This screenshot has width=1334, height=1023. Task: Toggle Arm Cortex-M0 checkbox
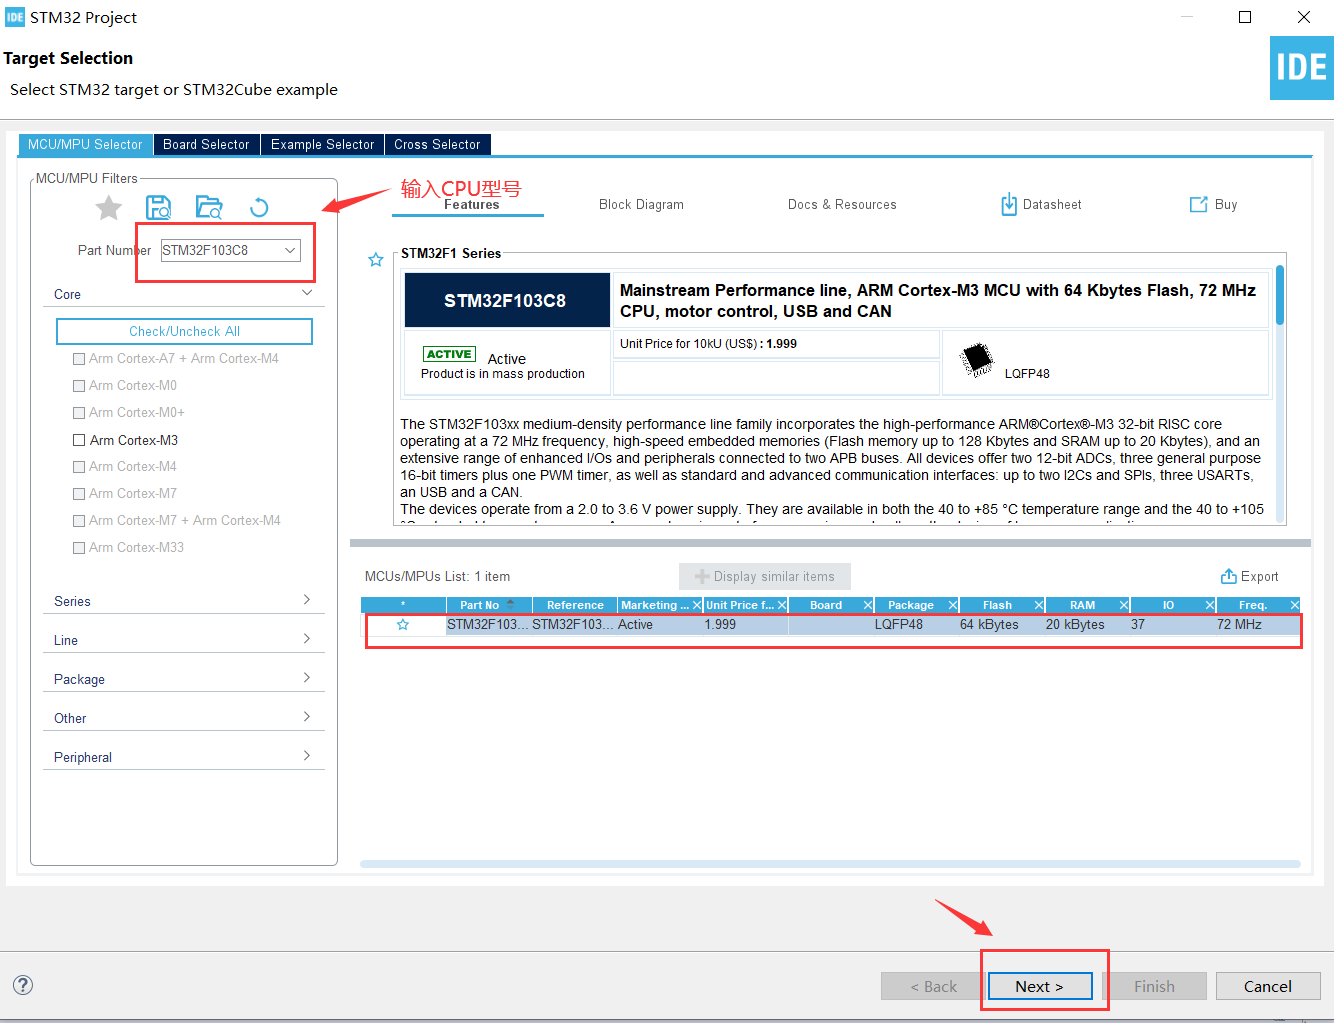point(79,386)
